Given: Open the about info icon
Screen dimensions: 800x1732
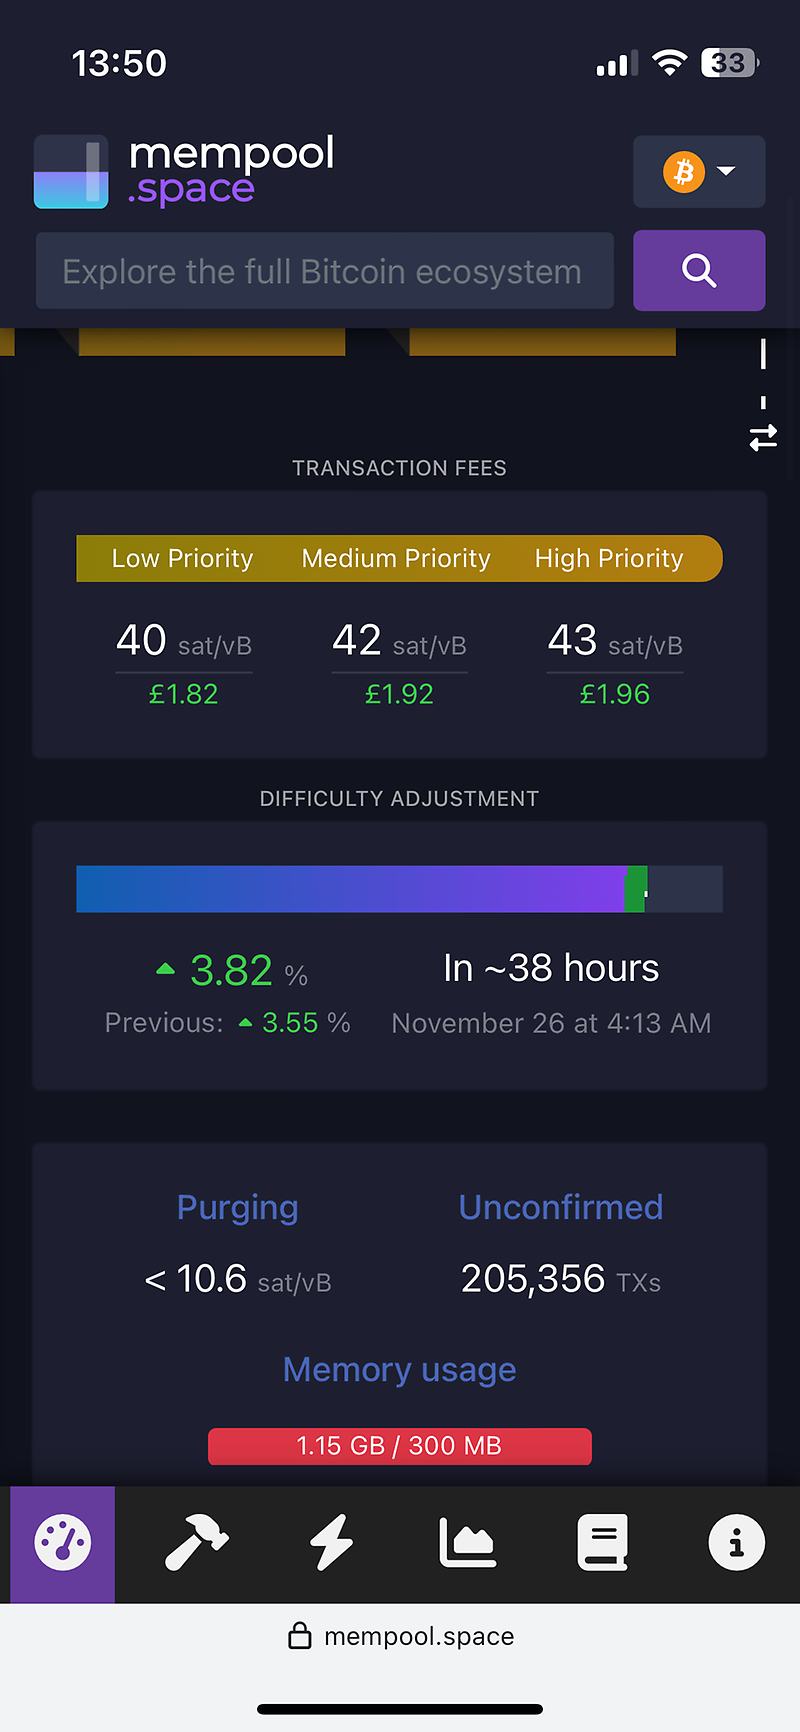Looking at the screenshot, I should (x=737, y=1543).
